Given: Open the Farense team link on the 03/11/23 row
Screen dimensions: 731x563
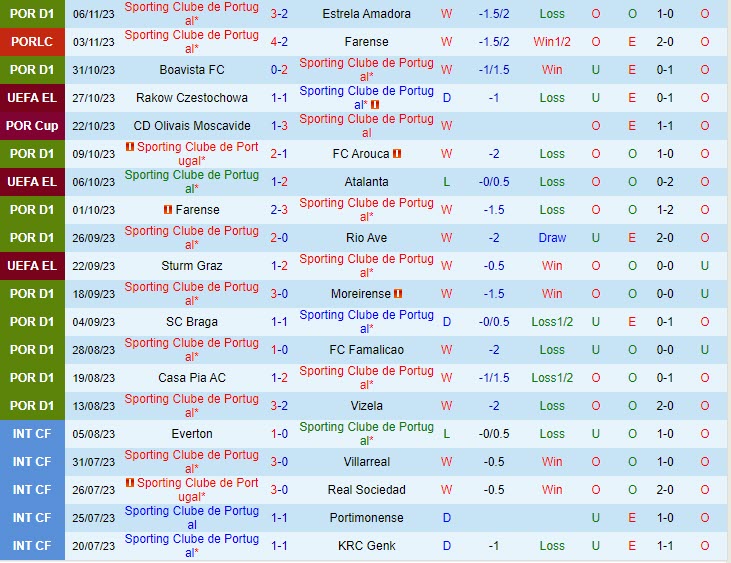Looking at the screenshot, I should pyautogui.click(x=366, y=42).
